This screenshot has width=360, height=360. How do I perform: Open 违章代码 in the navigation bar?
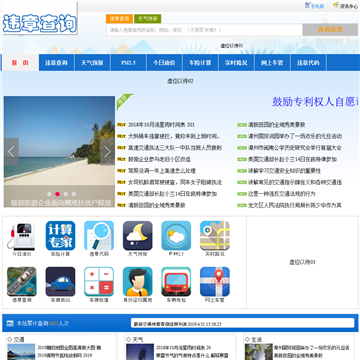308,63
